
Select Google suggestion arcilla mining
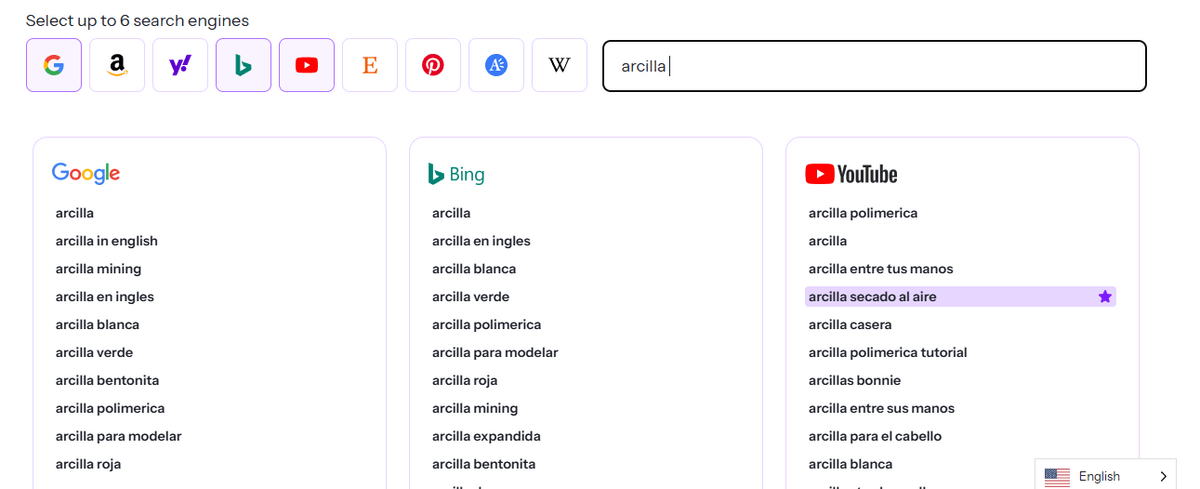tap(99, 269)
